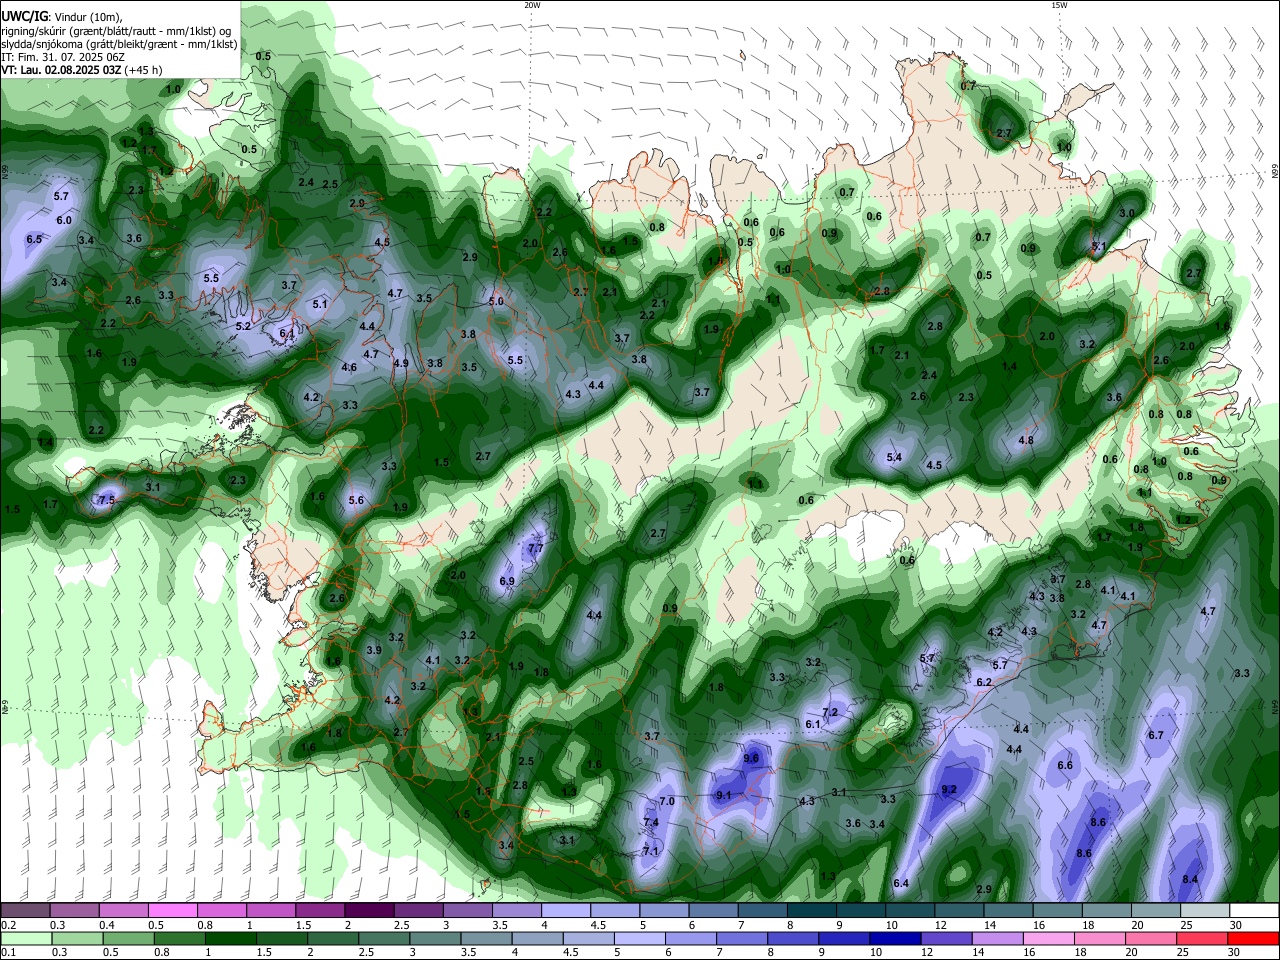Click the "0.4" label on the snow scale
Screen dimensions: 1280x960
coord(106,925)
